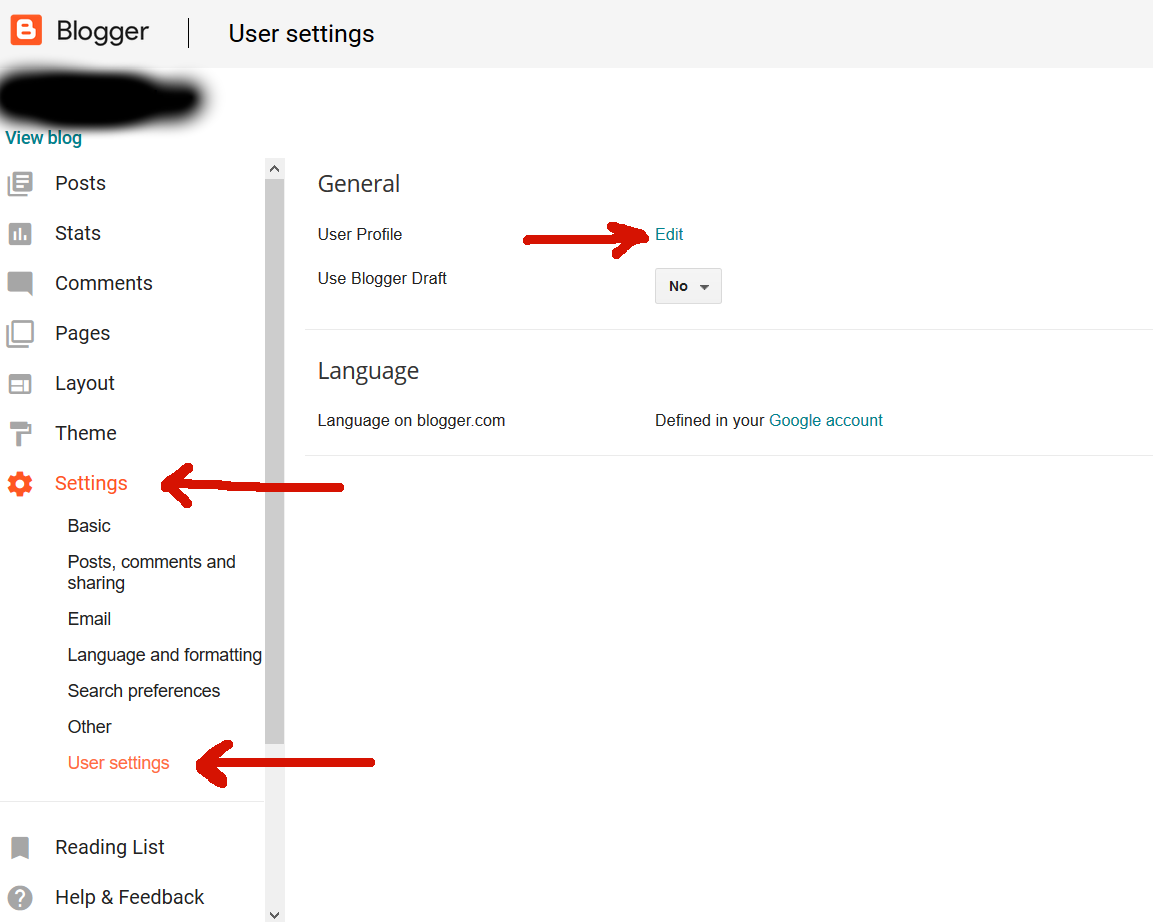Click the orange Settings gear icon

click(x=21, y=484)
